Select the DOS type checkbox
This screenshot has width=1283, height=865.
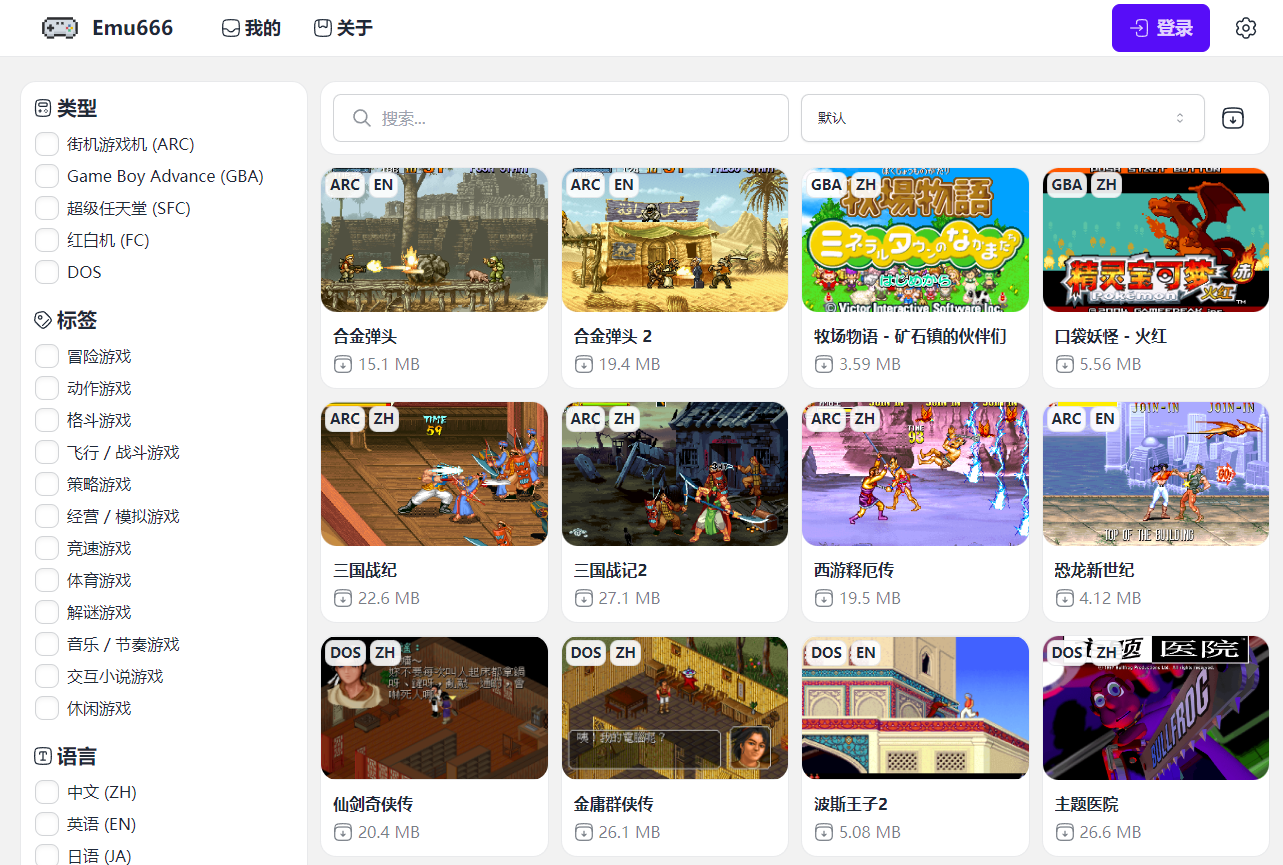coord(47,272)
